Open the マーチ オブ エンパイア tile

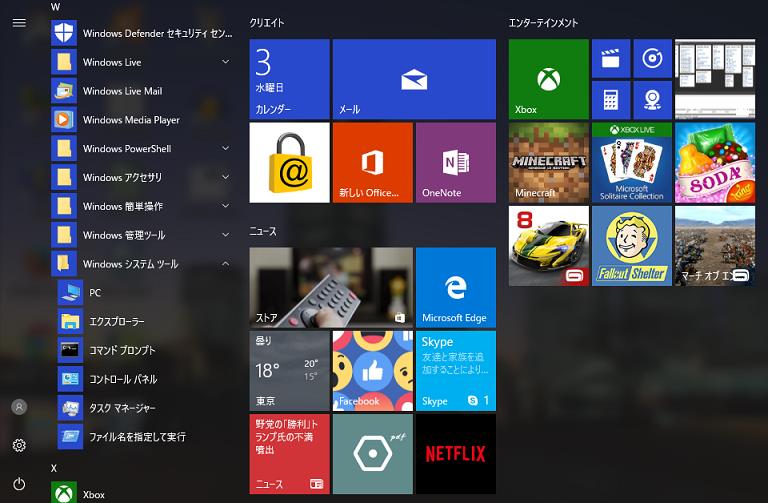715,246
